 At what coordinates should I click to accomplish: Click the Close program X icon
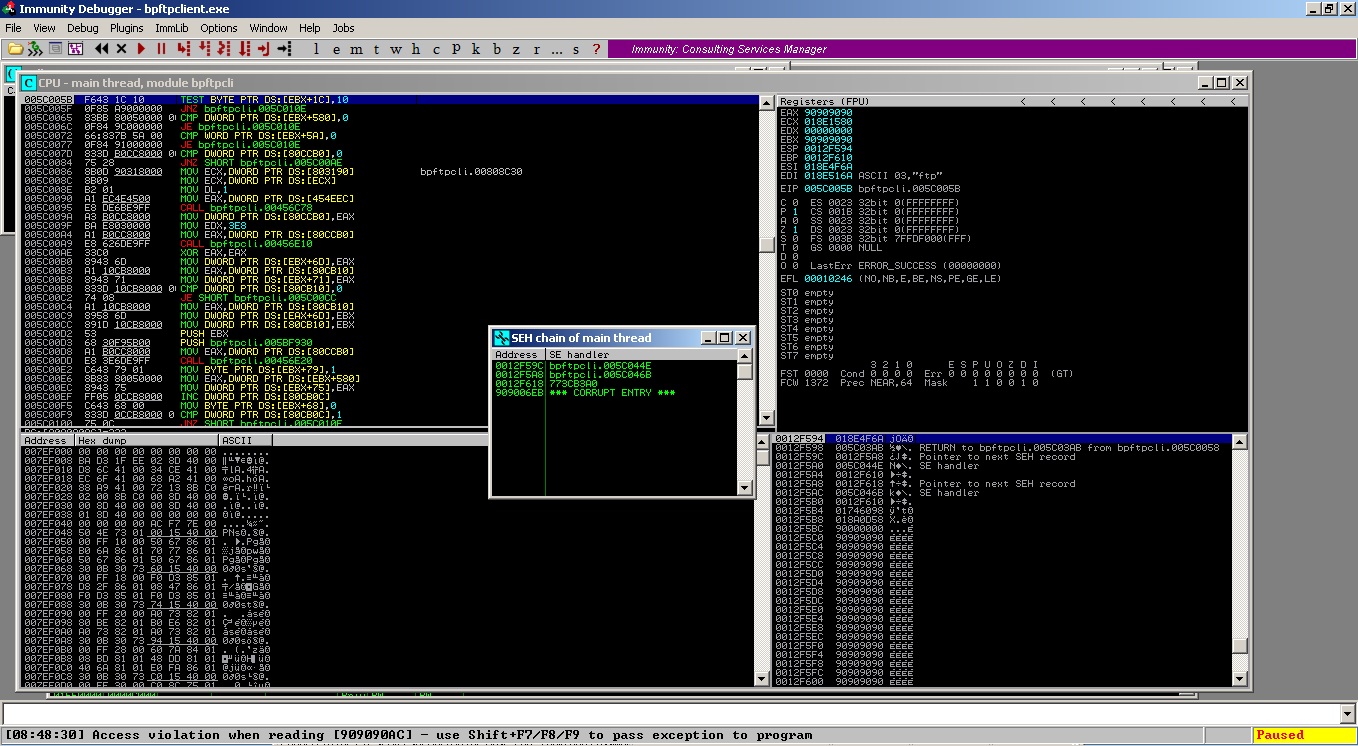point(121,48)
